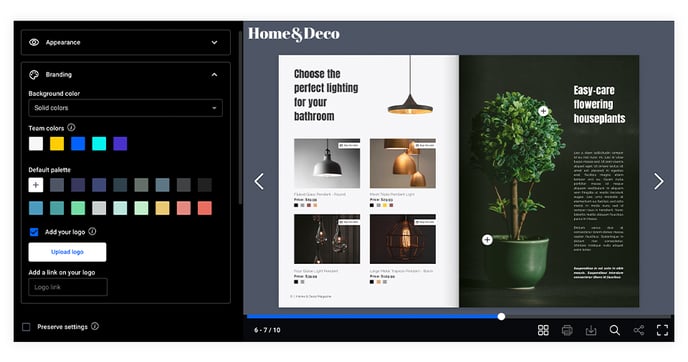Open the search magnifier in viewer
This screenshot has height=362, width=688.
pyautogui.click(x=615, y=330)
